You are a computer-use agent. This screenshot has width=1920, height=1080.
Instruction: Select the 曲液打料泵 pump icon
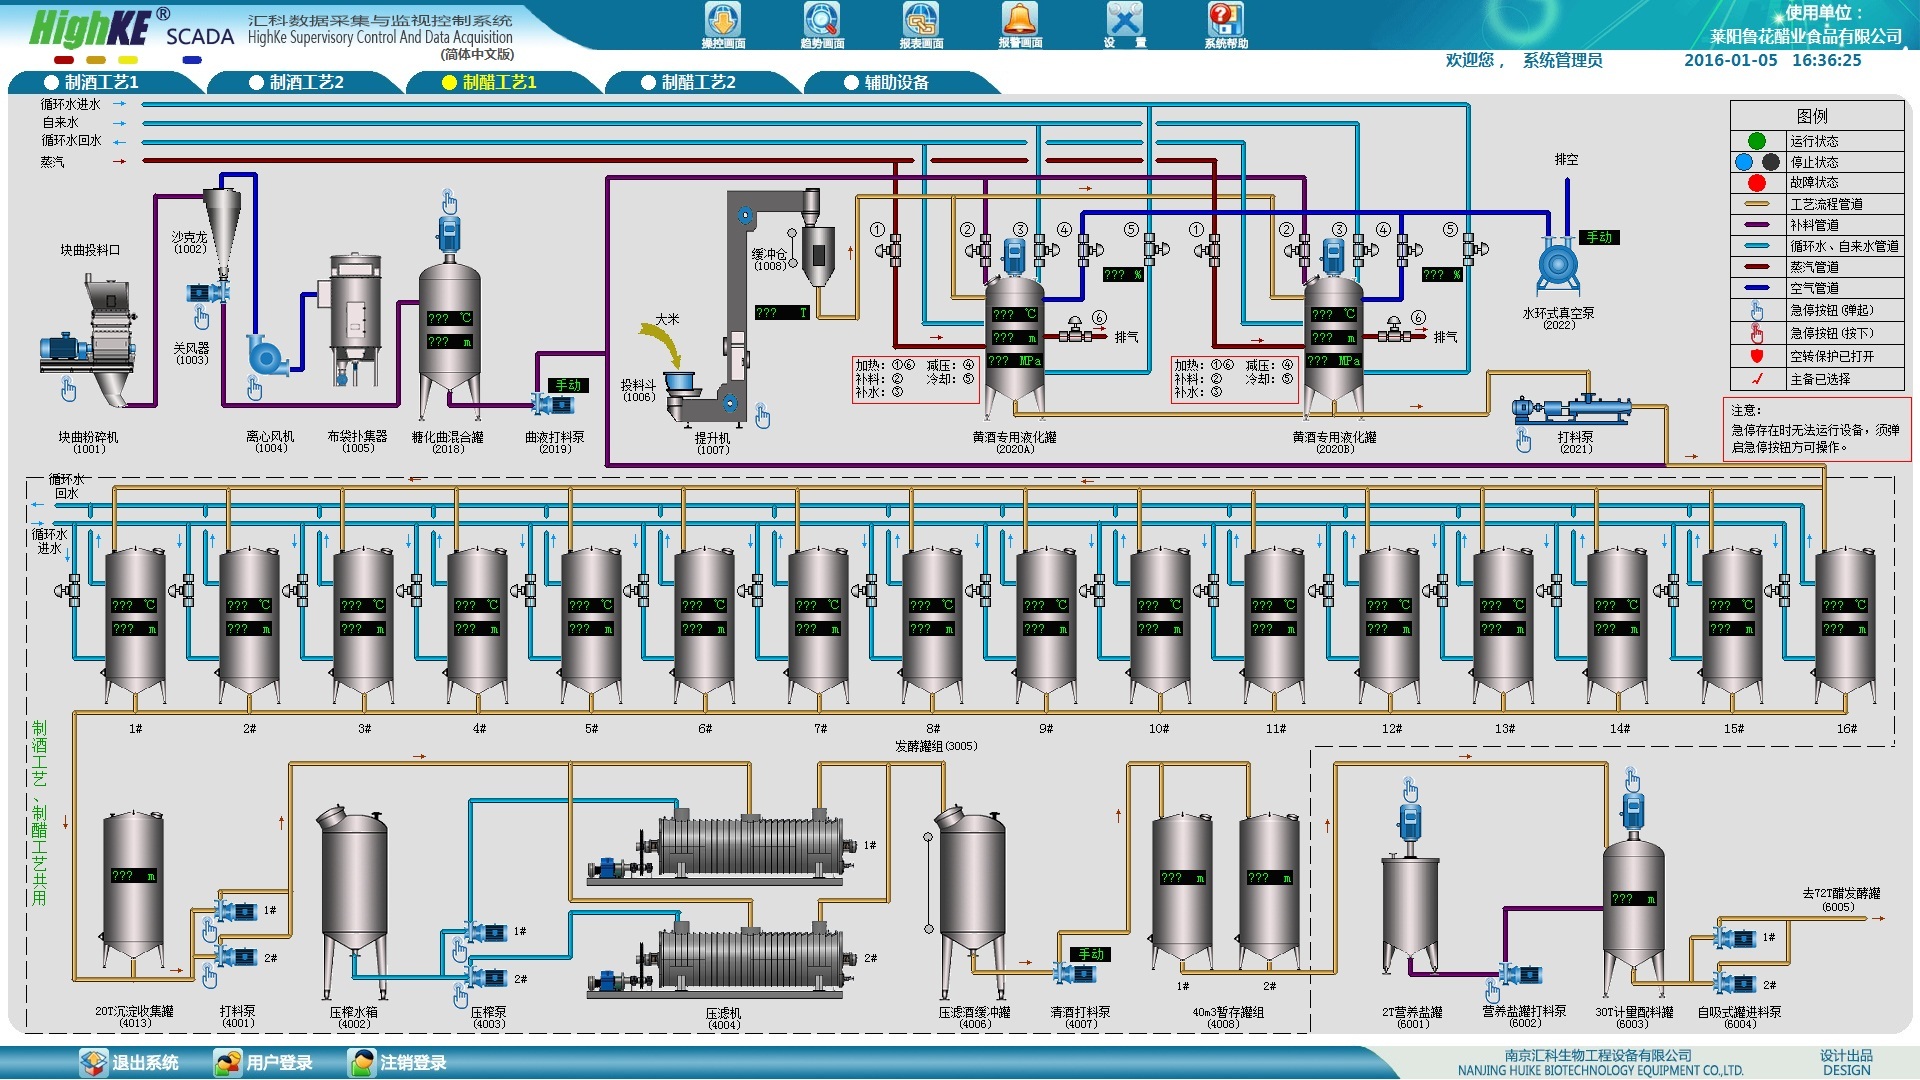(553, 404)
